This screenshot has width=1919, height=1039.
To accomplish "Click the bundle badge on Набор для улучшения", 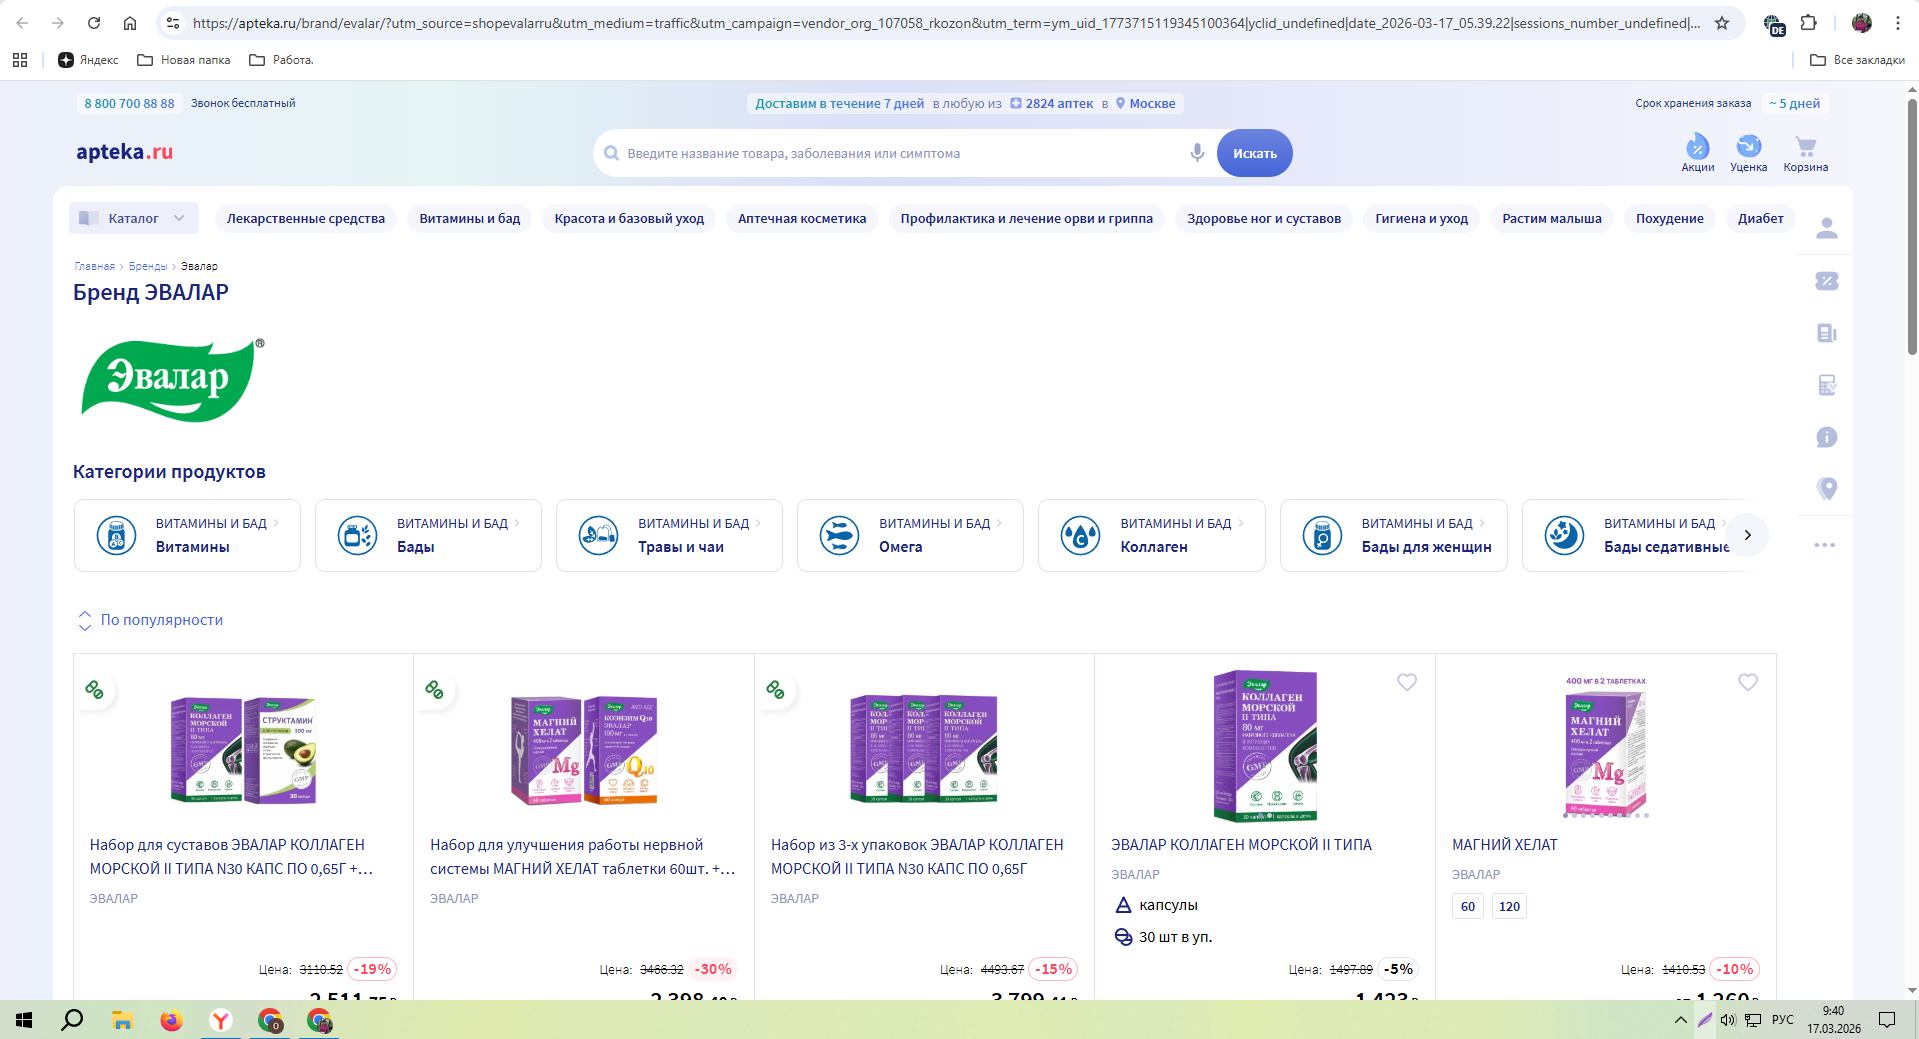I will (x=435, y=689).
